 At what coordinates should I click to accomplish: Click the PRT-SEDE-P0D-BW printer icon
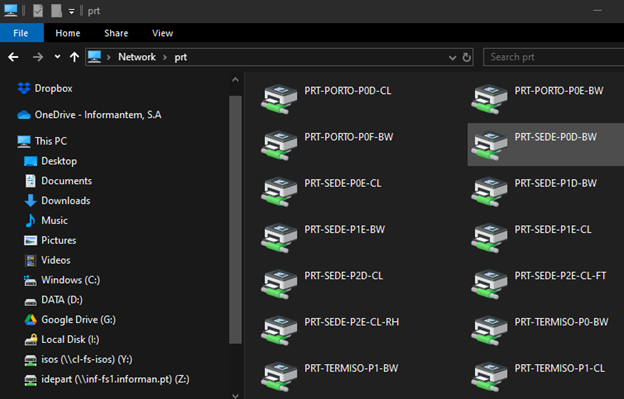click(x=489, y=145)
